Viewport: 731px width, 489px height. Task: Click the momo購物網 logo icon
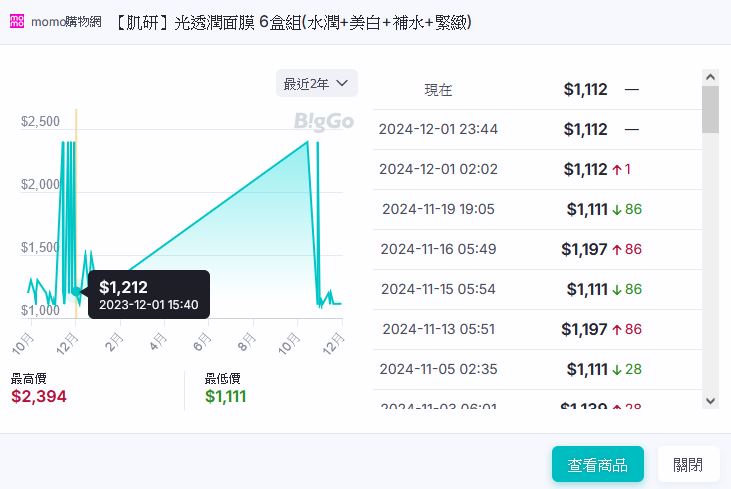click(17, 22)
